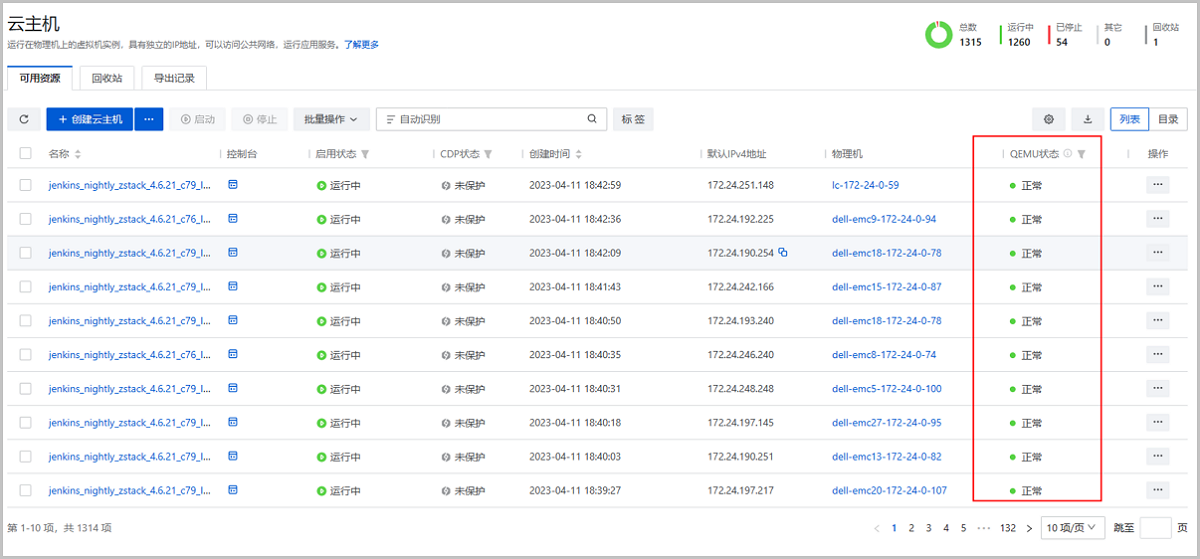Open the 了解更多 link
This screenshot has width=1200, height=559.
(361, 44)
